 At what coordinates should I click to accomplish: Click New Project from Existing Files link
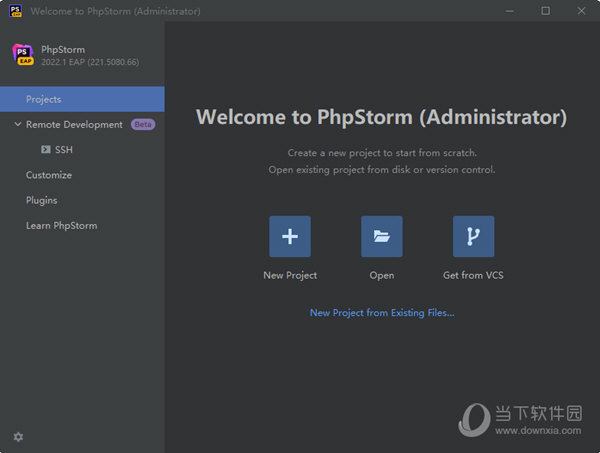382,313
